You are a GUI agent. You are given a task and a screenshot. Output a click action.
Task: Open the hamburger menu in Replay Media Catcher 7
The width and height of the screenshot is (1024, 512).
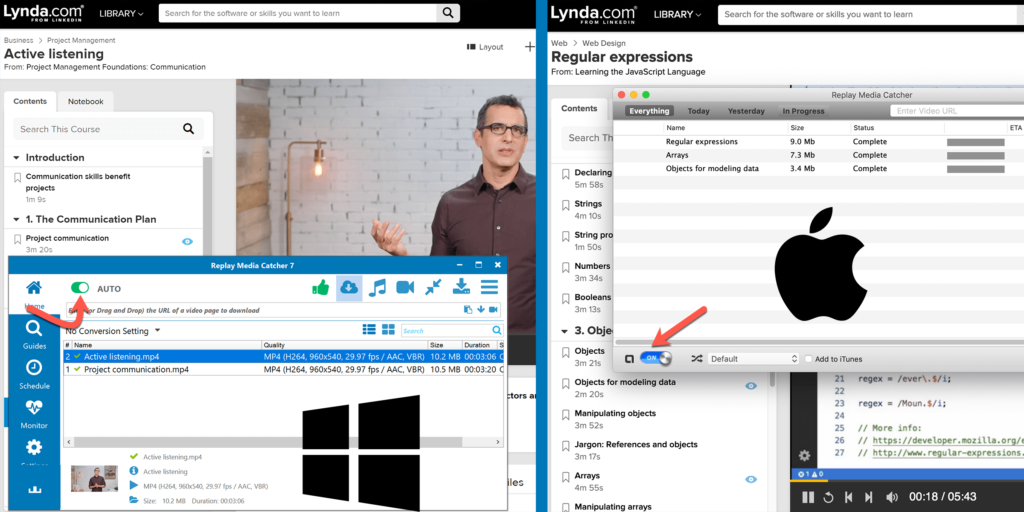490,287
